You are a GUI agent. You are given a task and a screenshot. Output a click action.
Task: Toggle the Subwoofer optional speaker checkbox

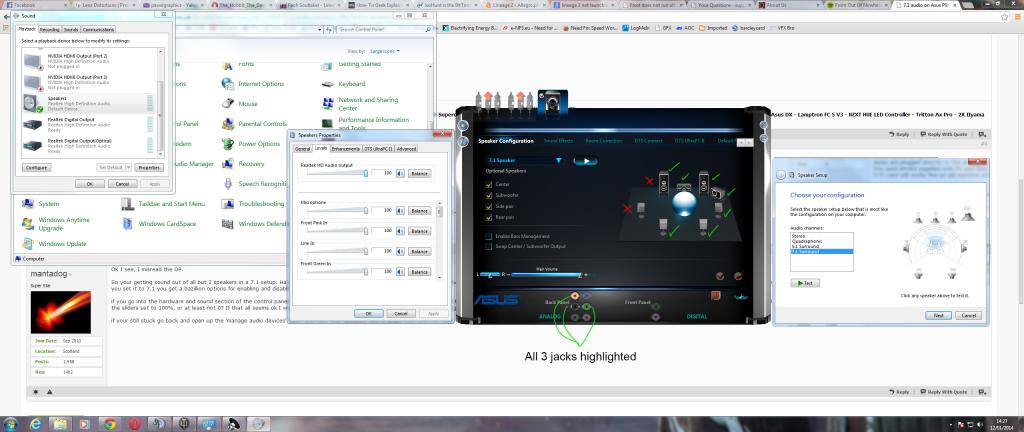click(488, 195)
